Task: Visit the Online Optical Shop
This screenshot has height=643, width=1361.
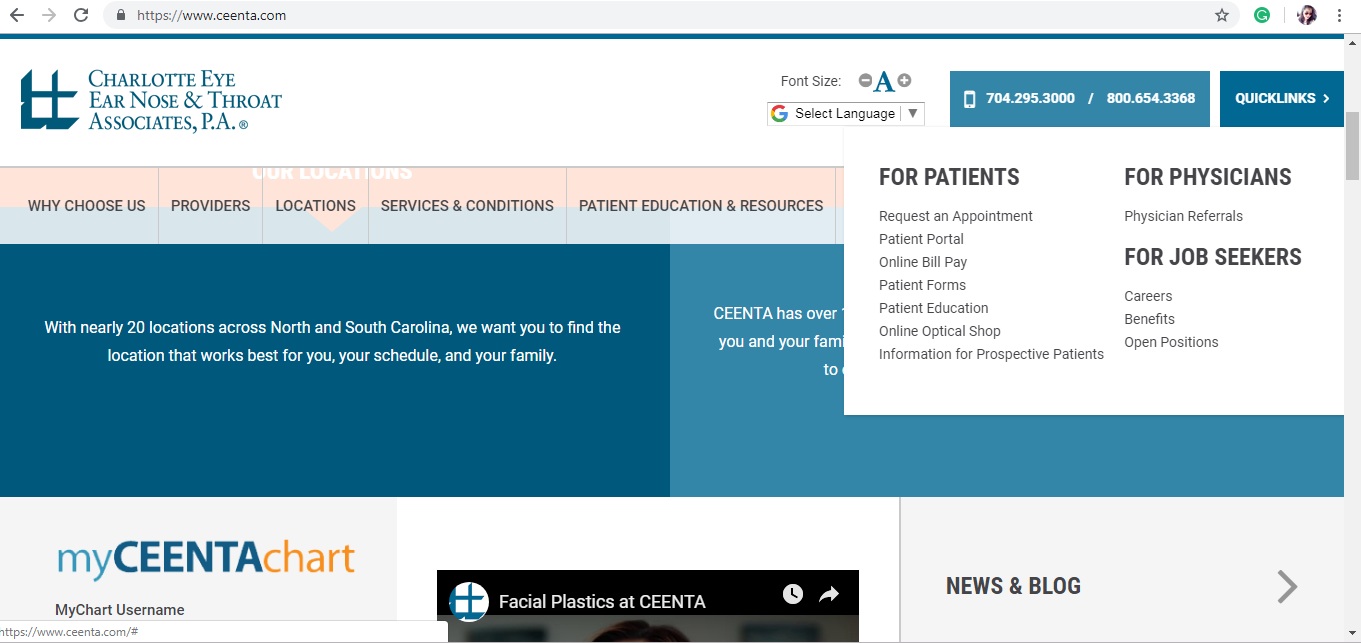Action: tap(940, 331)
